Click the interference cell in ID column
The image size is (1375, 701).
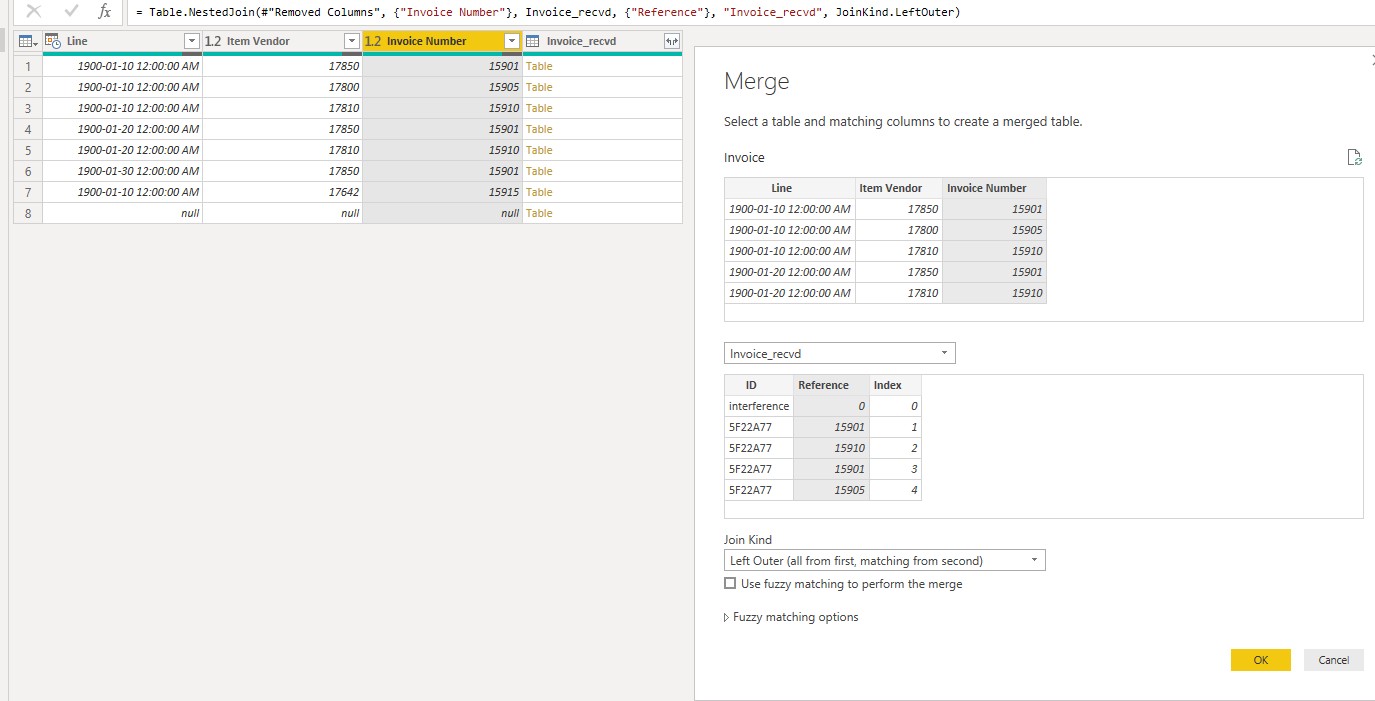point(759,406)
